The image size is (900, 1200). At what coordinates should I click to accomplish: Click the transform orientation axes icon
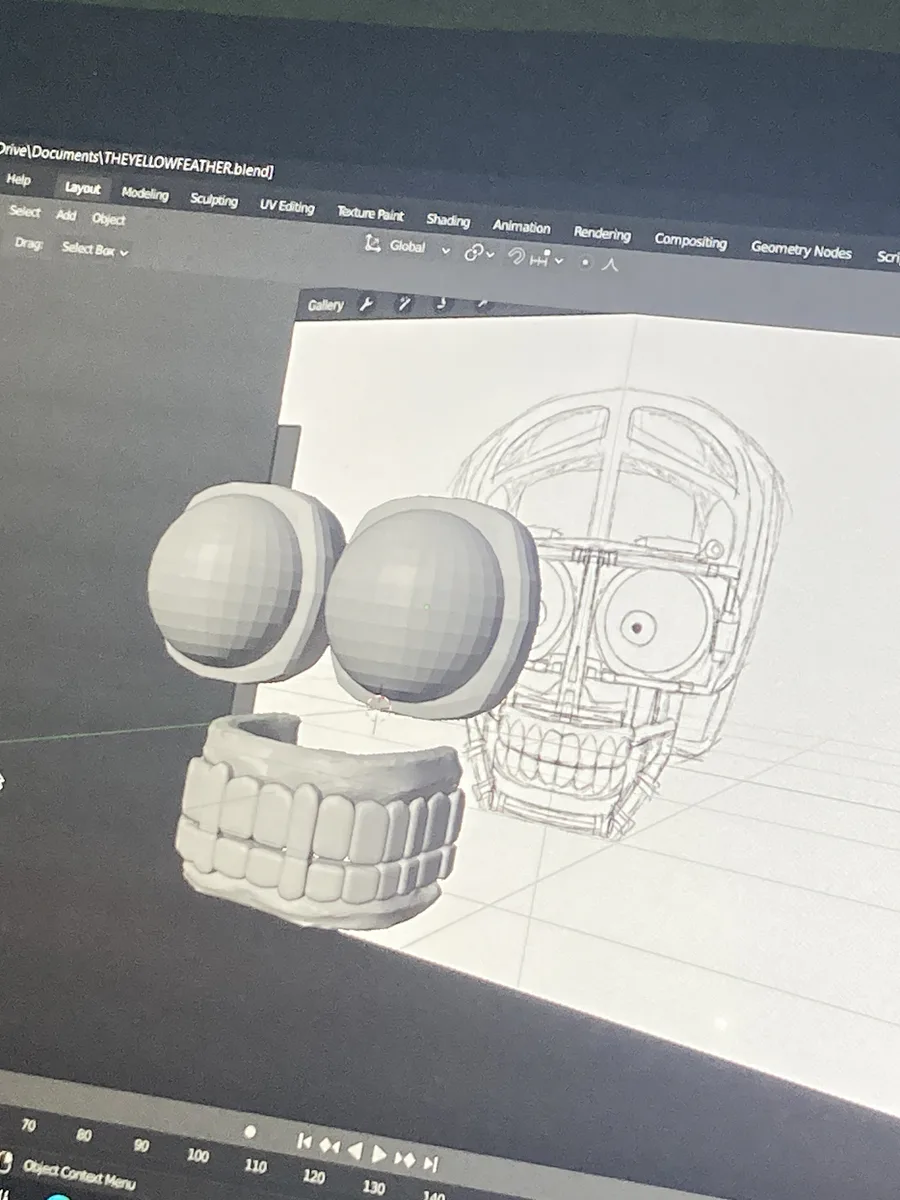pos(373,243)
